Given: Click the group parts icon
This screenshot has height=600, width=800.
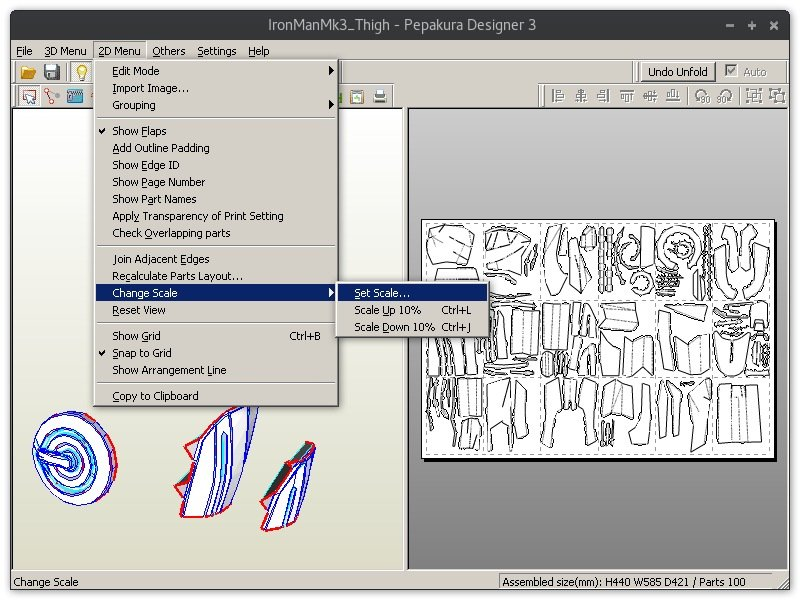Looking at the screenshot, I should coord(754,96).
